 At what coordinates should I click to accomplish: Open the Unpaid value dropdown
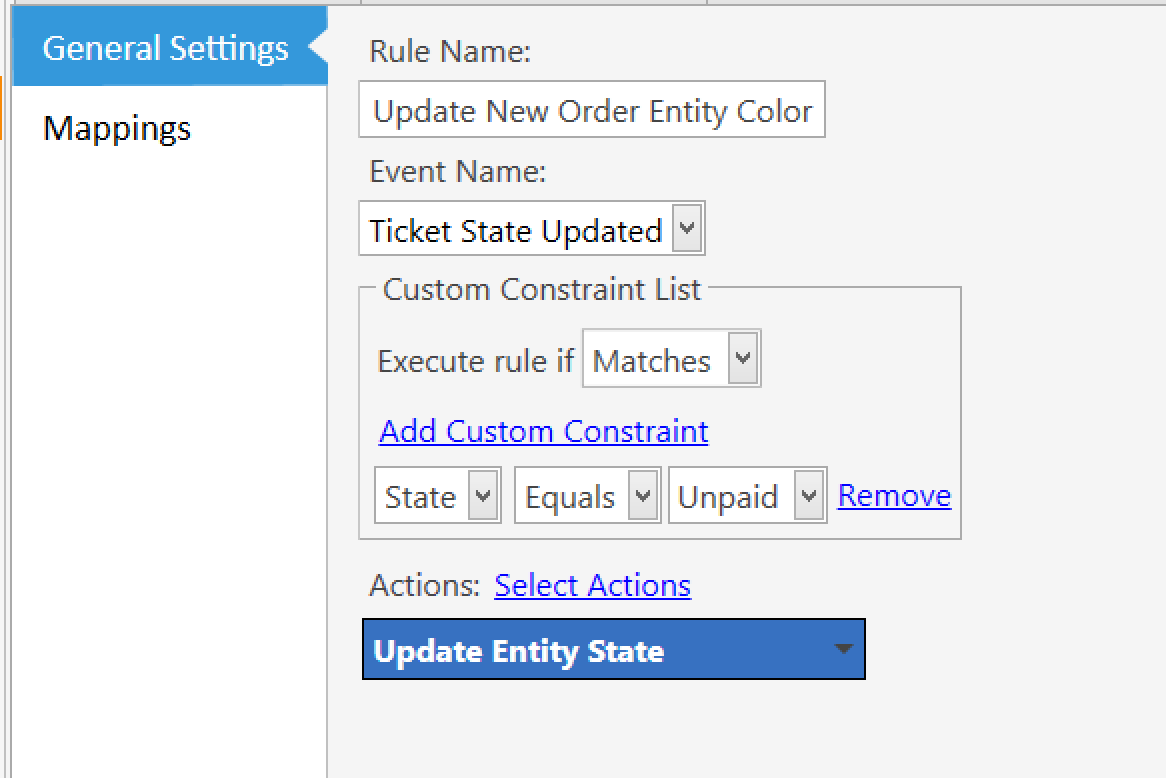(748, 495)
